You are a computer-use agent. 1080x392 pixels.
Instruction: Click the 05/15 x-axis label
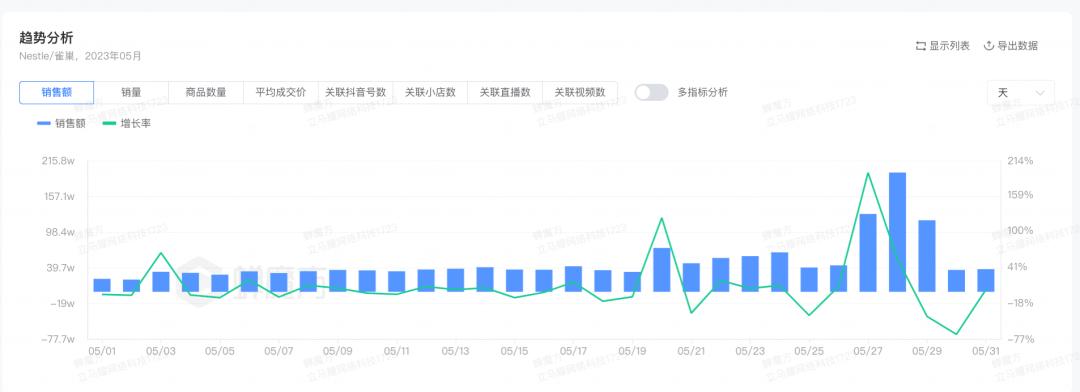click(515, 351)
